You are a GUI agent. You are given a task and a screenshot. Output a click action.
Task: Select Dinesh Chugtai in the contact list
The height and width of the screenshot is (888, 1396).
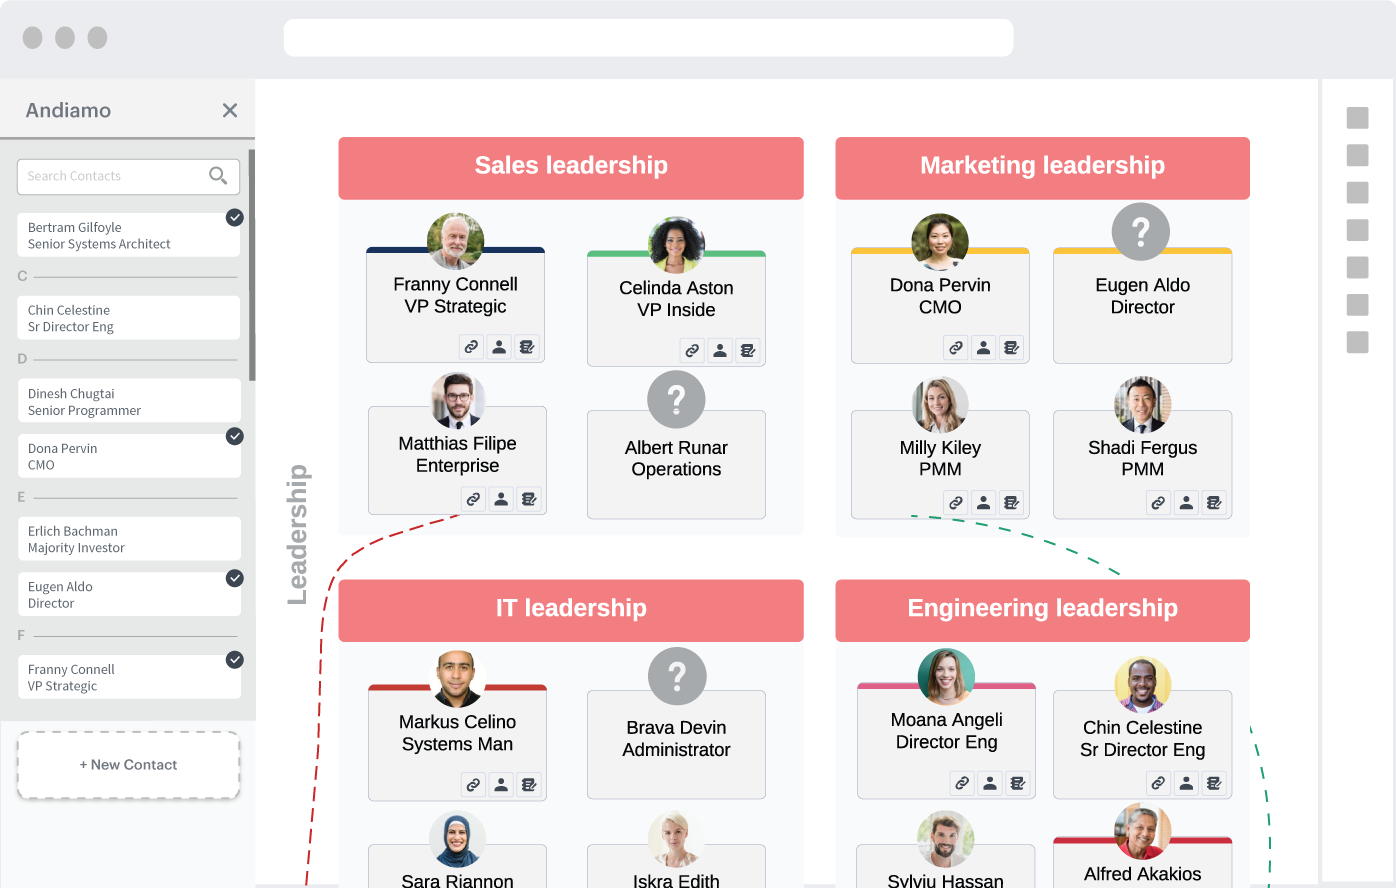click(x=128, y=401)
